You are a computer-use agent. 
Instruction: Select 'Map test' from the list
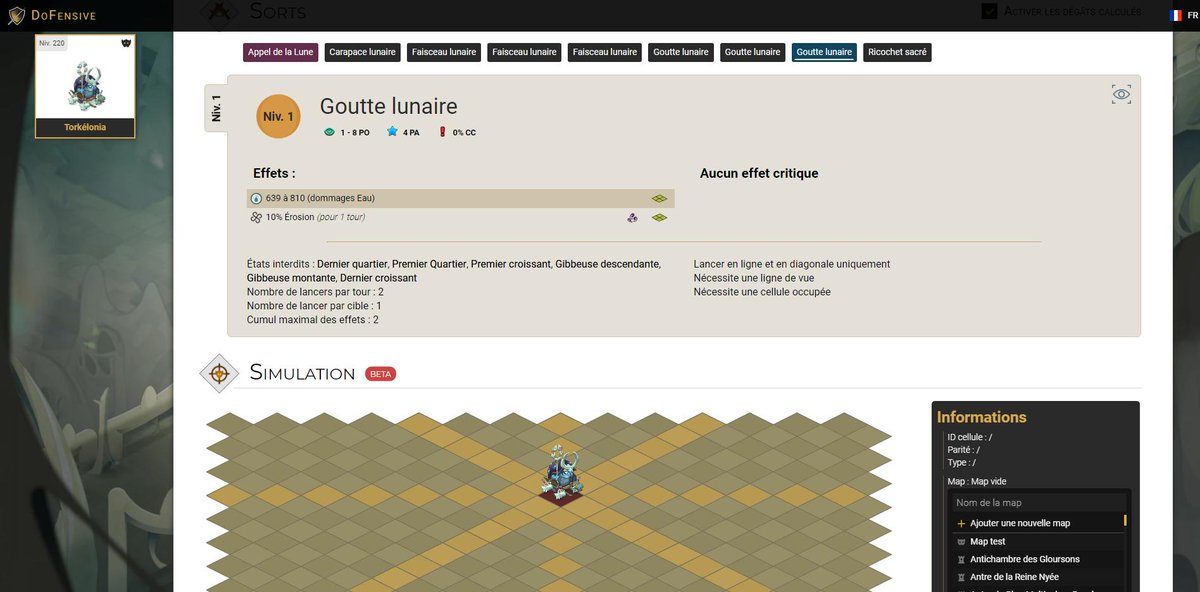(987, 541)
